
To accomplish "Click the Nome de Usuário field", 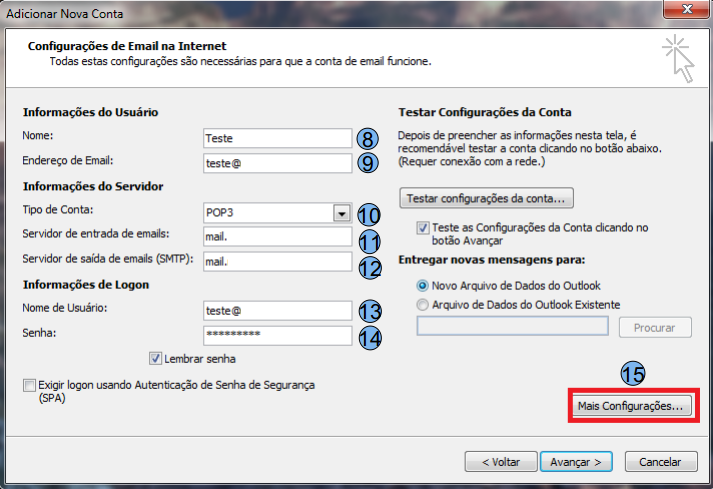I will click(x=276, y=311).
